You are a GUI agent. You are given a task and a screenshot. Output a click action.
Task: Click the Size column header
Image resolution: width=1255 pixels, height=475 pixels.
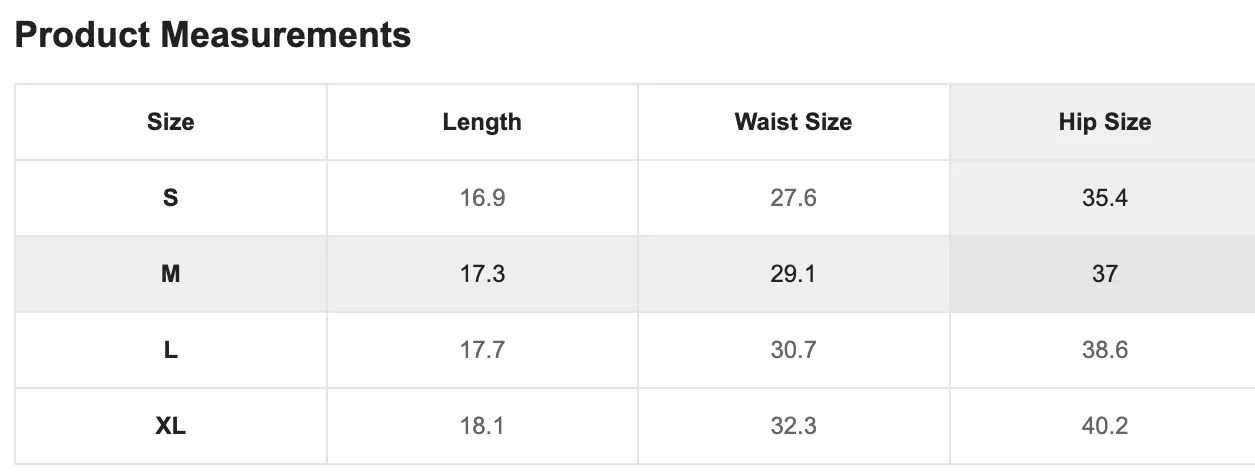171,122
